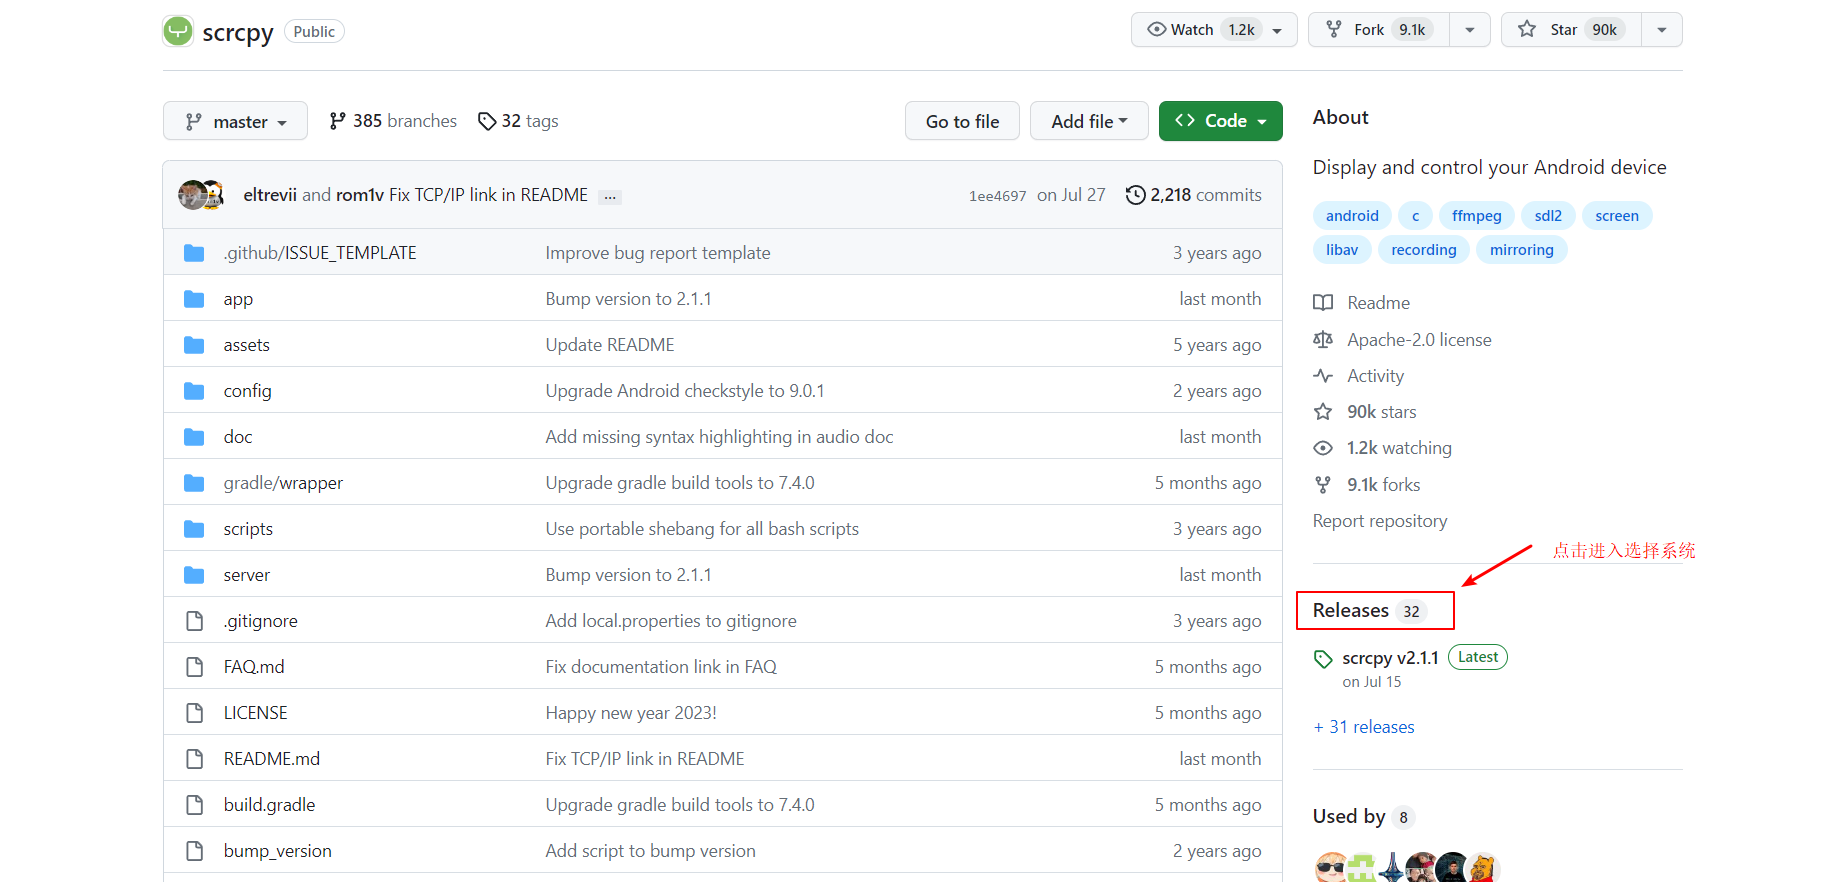Click the book icon beside Readme
Screen dimensions: 1839x882
coord(1323,303)
